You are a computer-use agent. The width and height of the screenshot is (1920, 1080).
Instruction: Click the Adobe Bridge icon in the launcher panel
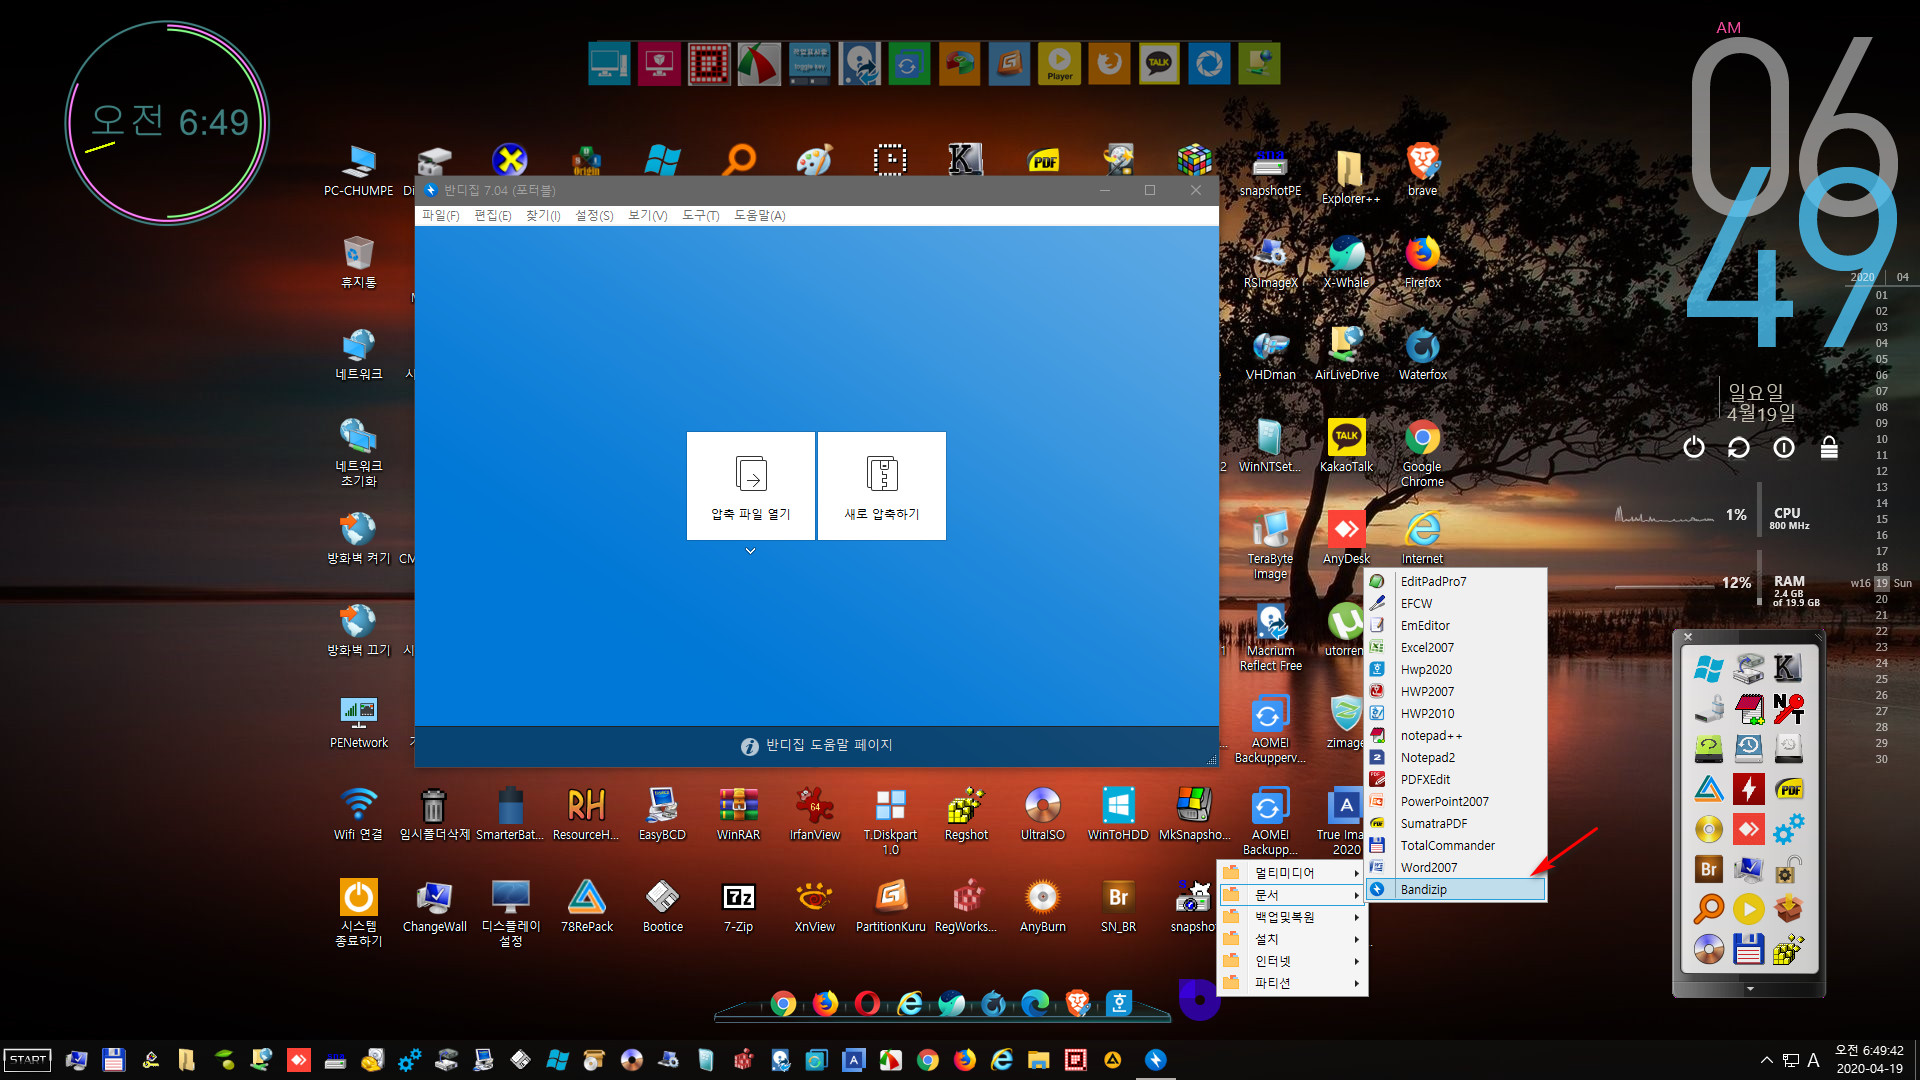pyautogui.click(x=1708, y=869)
